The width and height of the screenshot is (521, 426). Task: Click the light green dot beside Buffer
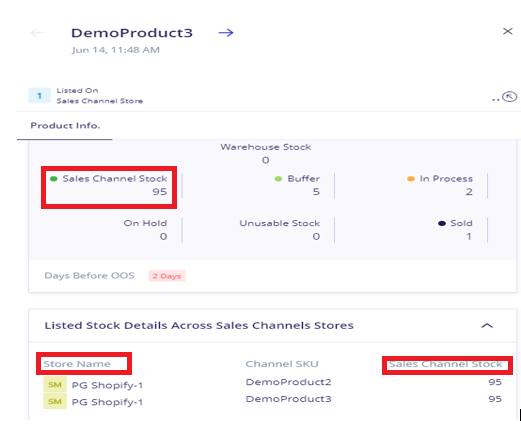pos(278,179)
